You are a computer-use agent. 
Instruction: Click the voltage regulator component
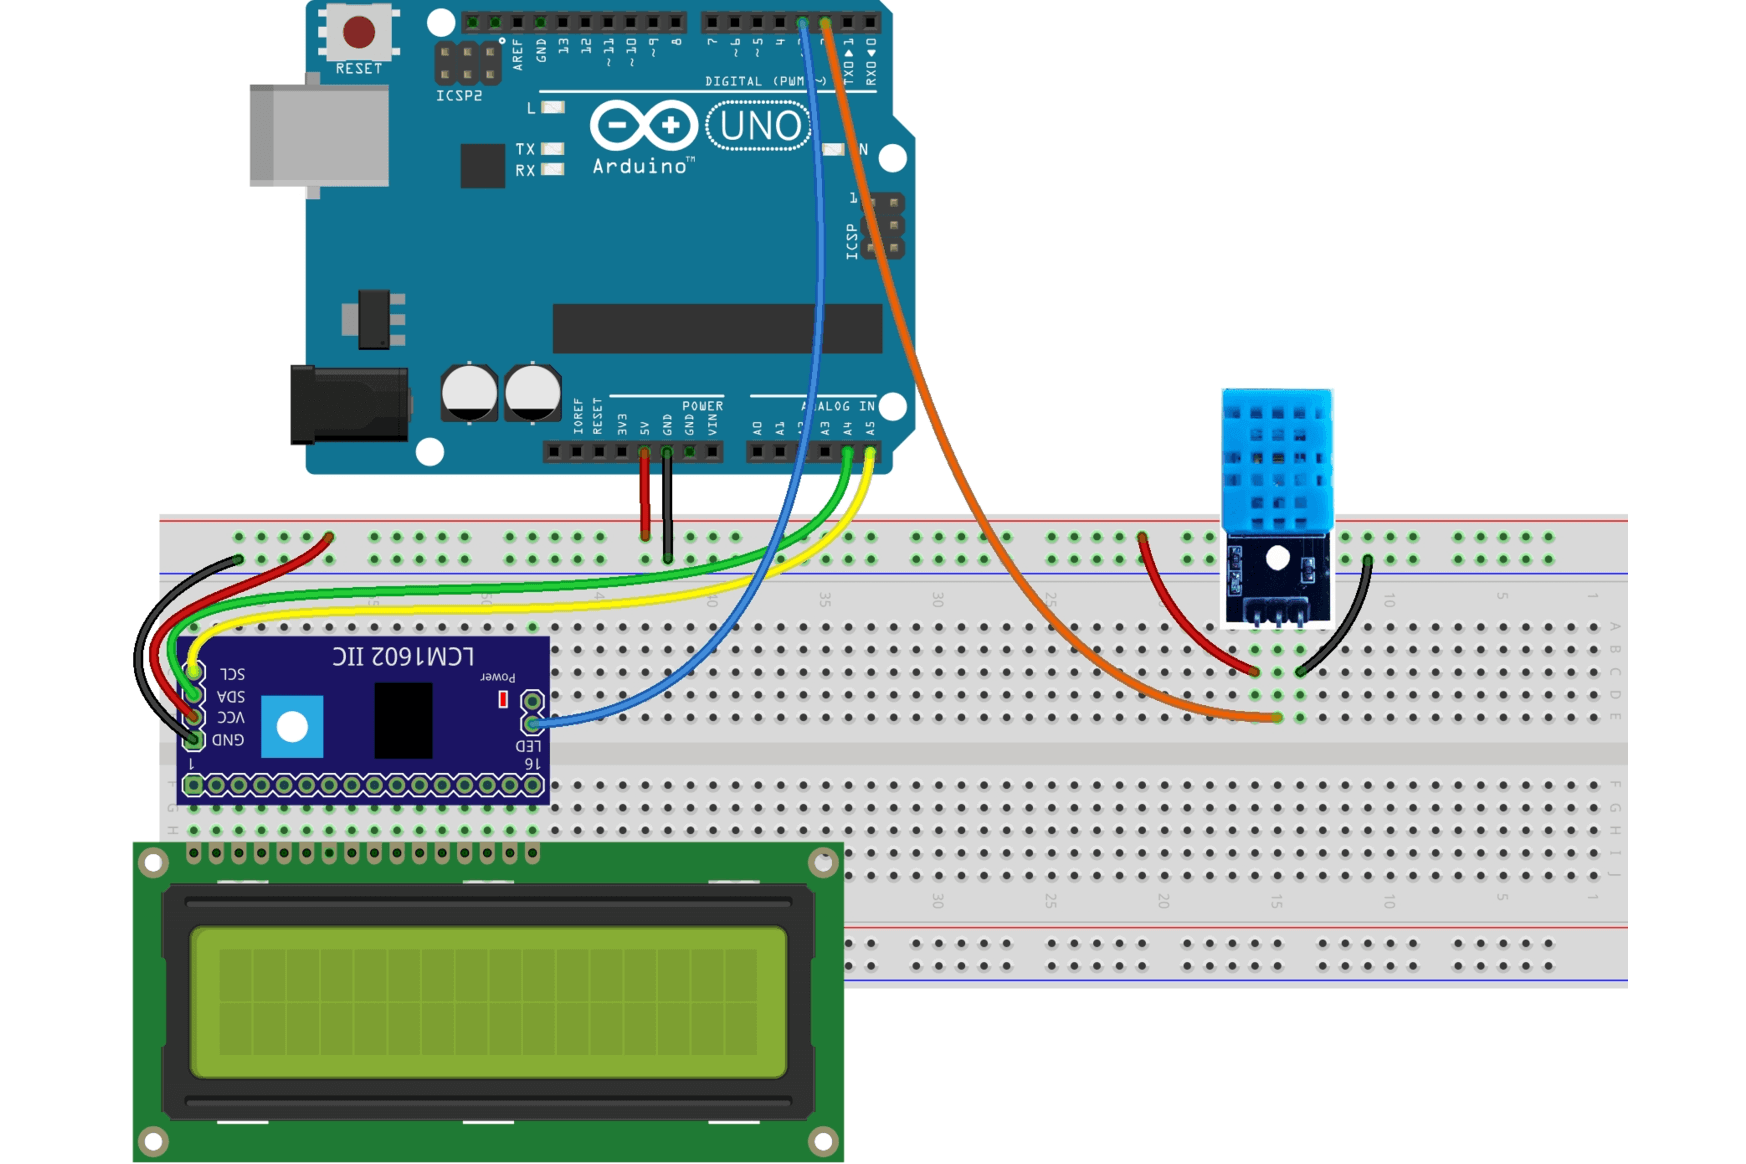374,319
